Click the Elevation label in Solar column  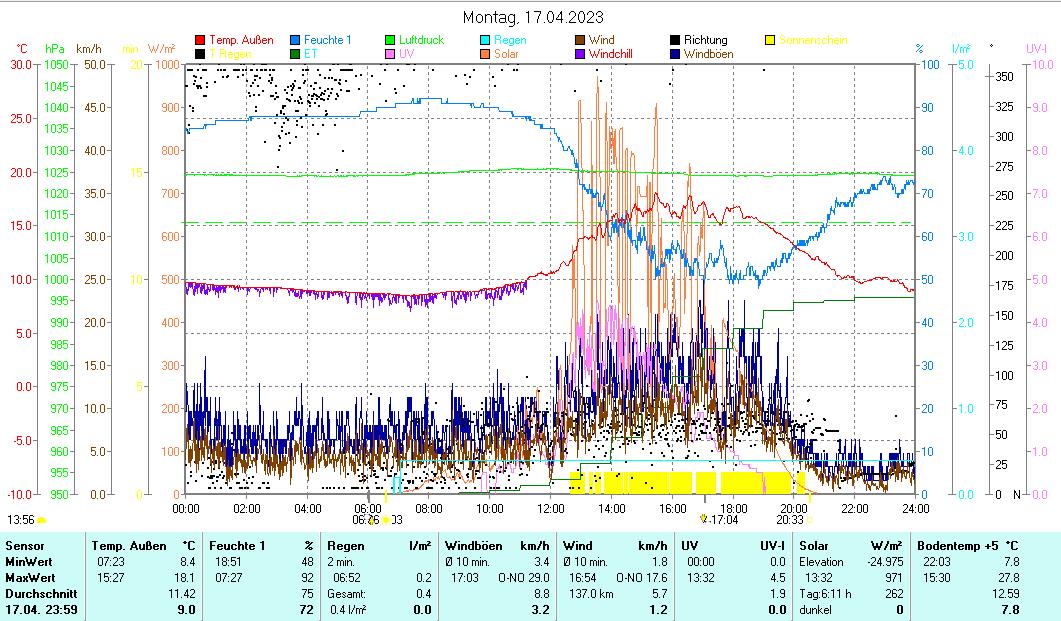821,562
